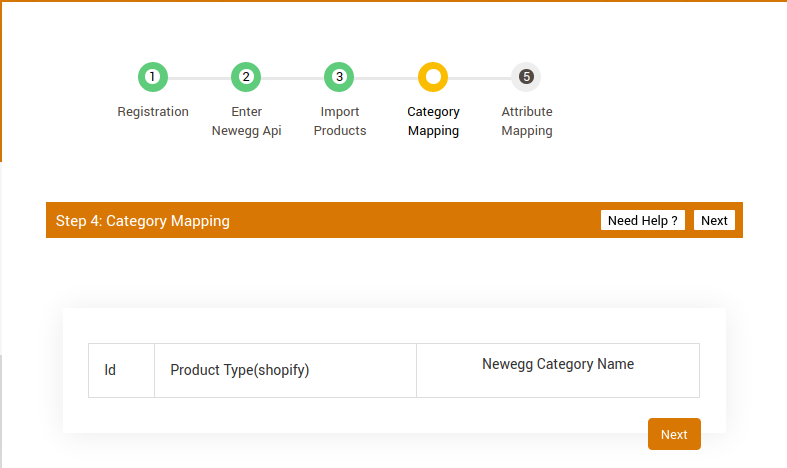Select the step 2 circle icon
This screenshot has height=468, width=787.
(x=246, y=77)
